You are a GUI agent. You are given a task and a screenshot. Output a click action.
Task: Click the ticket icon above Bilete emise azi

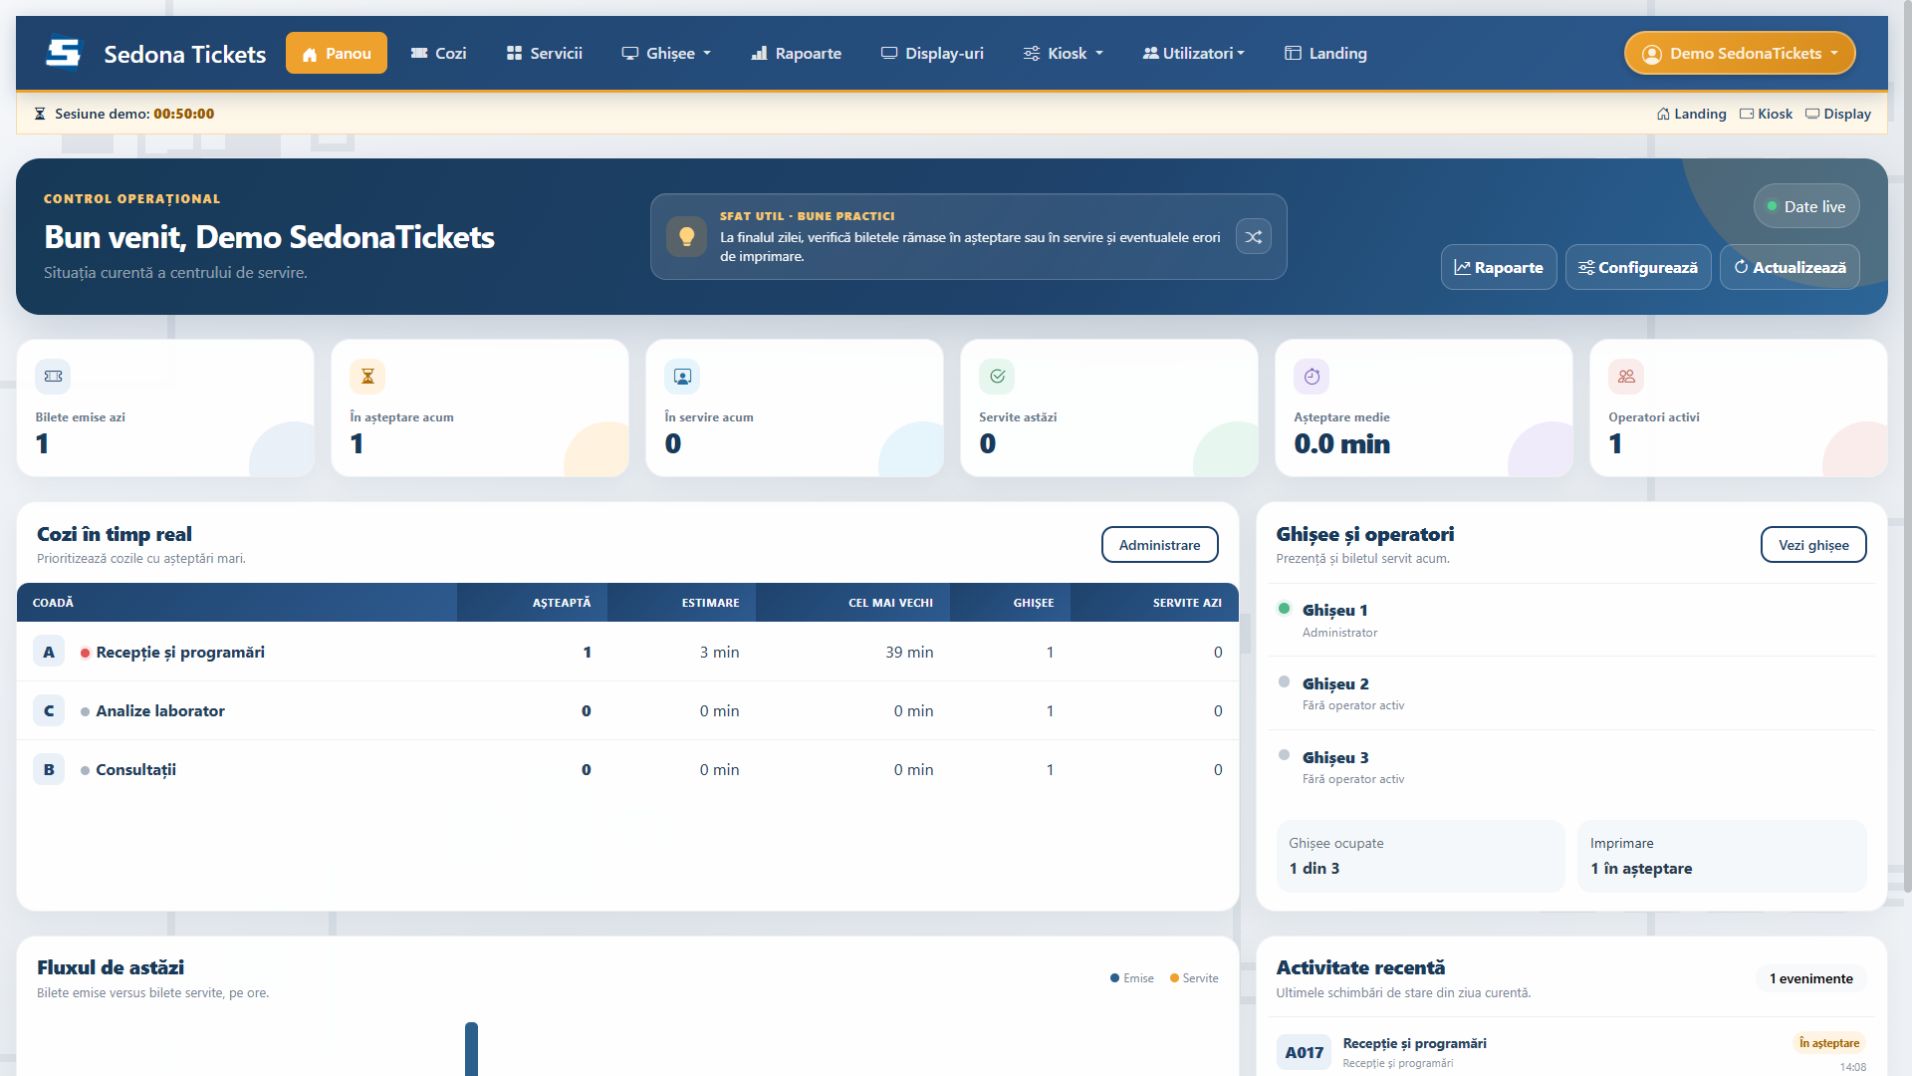[x=53, y=376]
